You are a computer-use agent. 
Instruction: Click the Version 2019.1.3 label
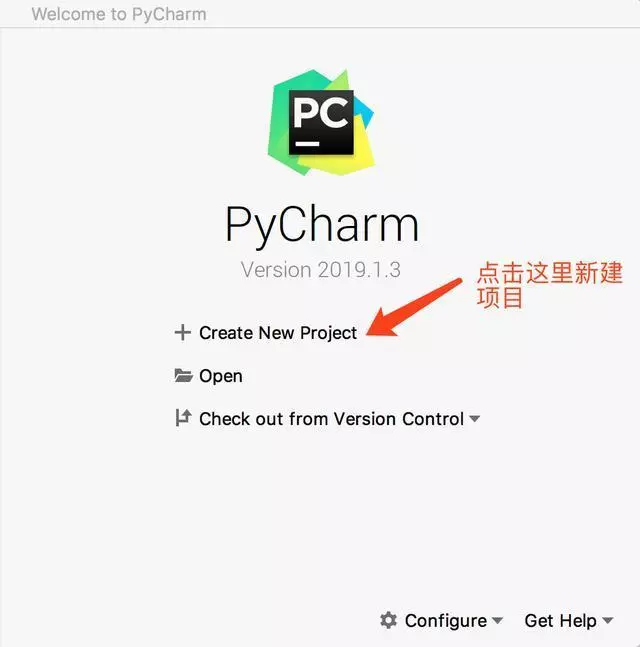[x=321, y=270]
